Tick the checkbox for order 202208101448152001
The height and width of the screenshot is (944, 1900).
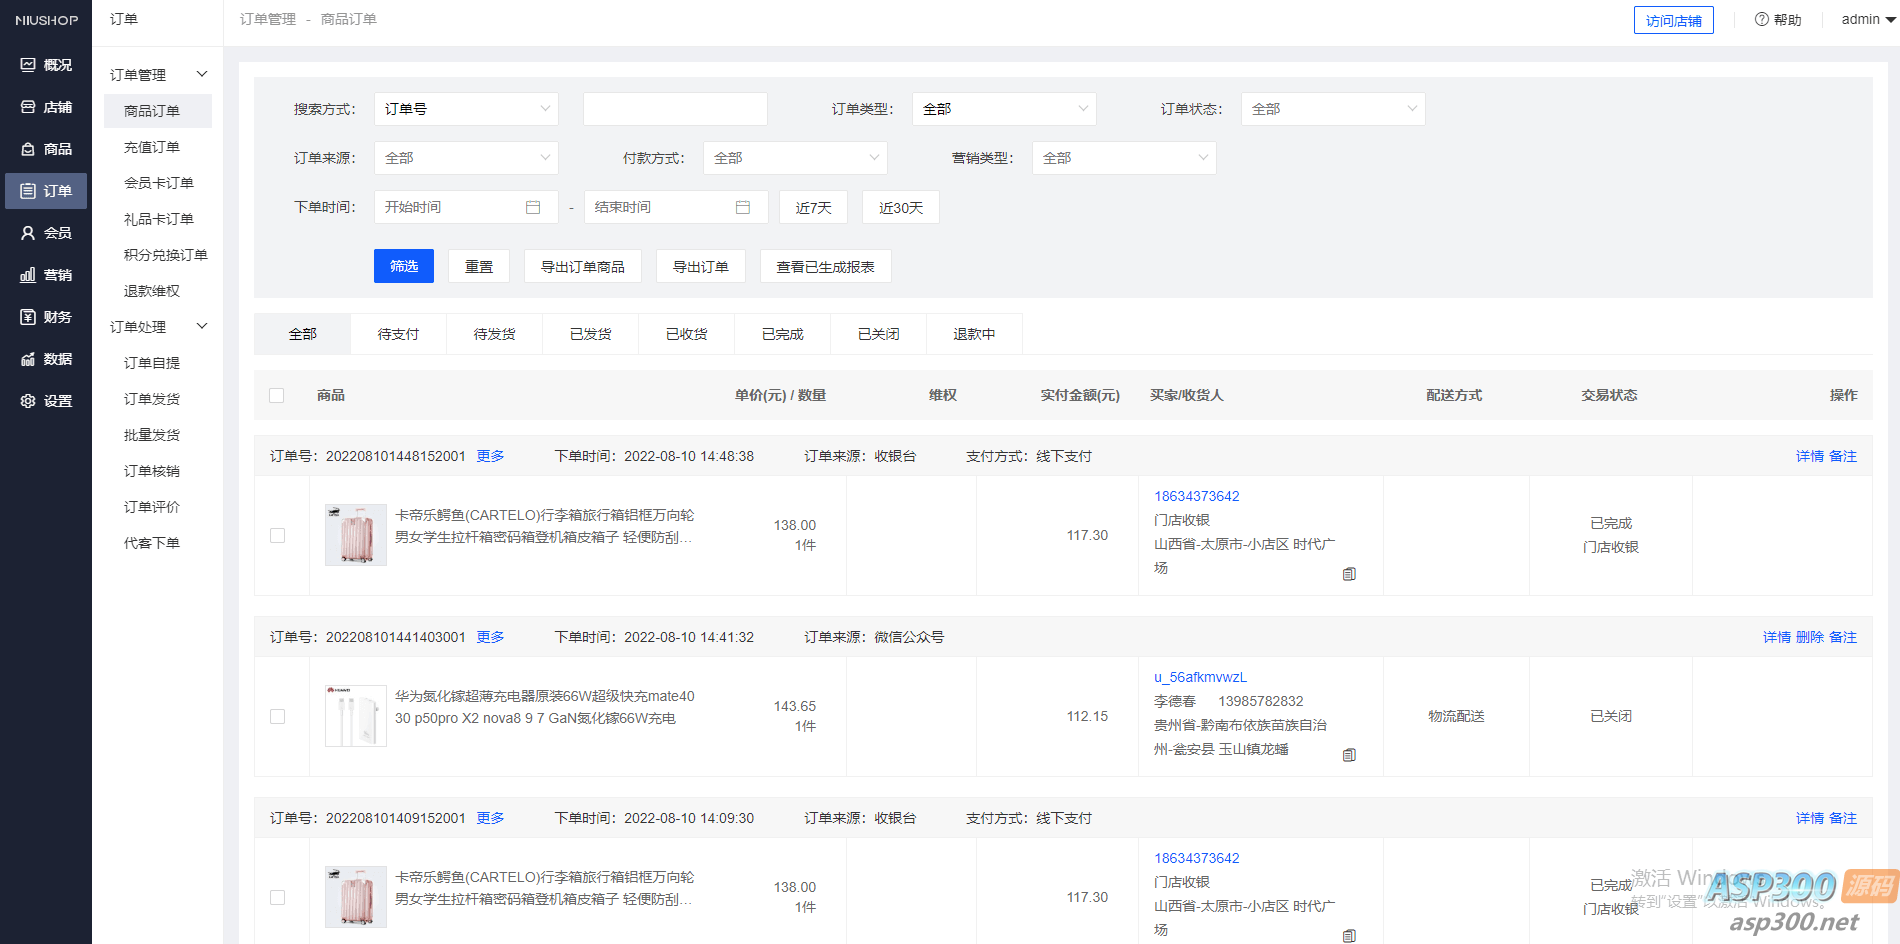pos(277,535)
